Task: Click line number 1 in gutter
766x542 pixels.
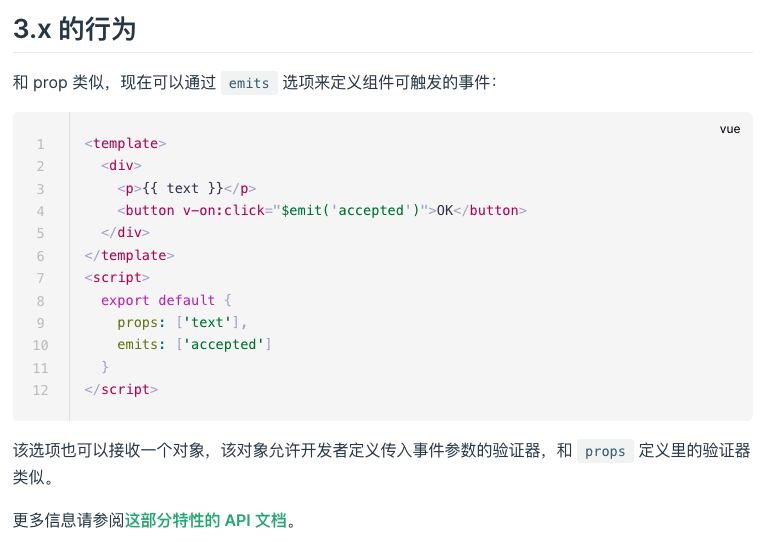Action: (41, 144)
